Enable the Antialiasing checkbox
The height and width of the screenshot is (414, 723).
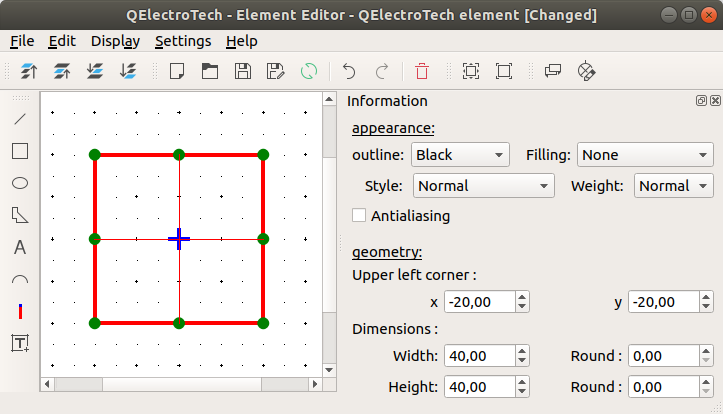click(359, 215)
